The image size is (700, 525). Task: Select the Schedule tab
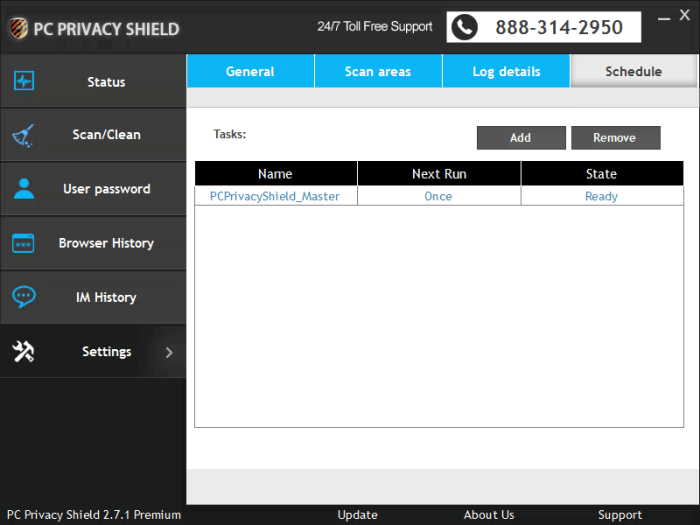point(633,71)
